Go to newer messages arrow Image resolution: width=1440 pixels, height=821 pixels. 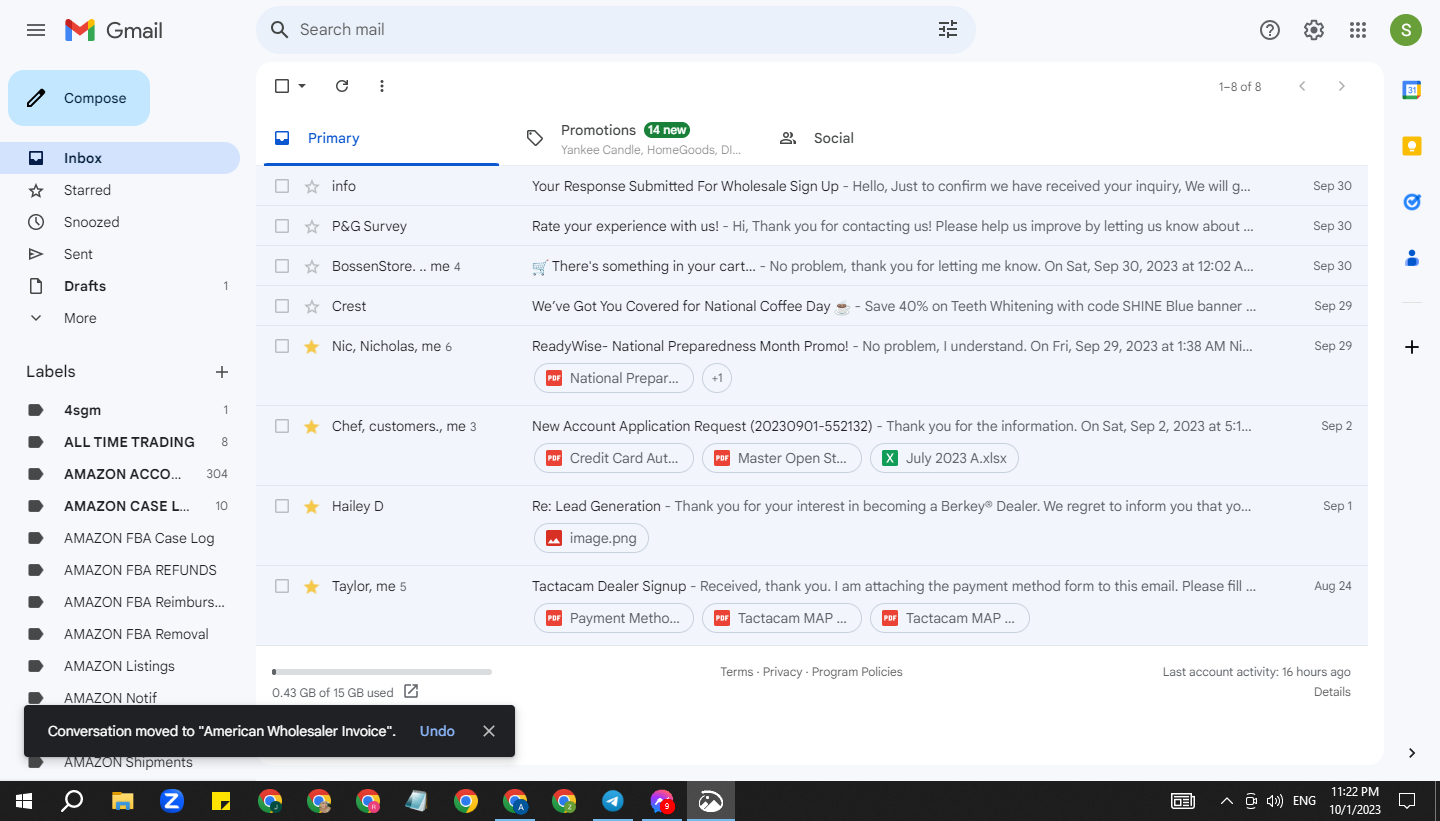(1302, 86)
